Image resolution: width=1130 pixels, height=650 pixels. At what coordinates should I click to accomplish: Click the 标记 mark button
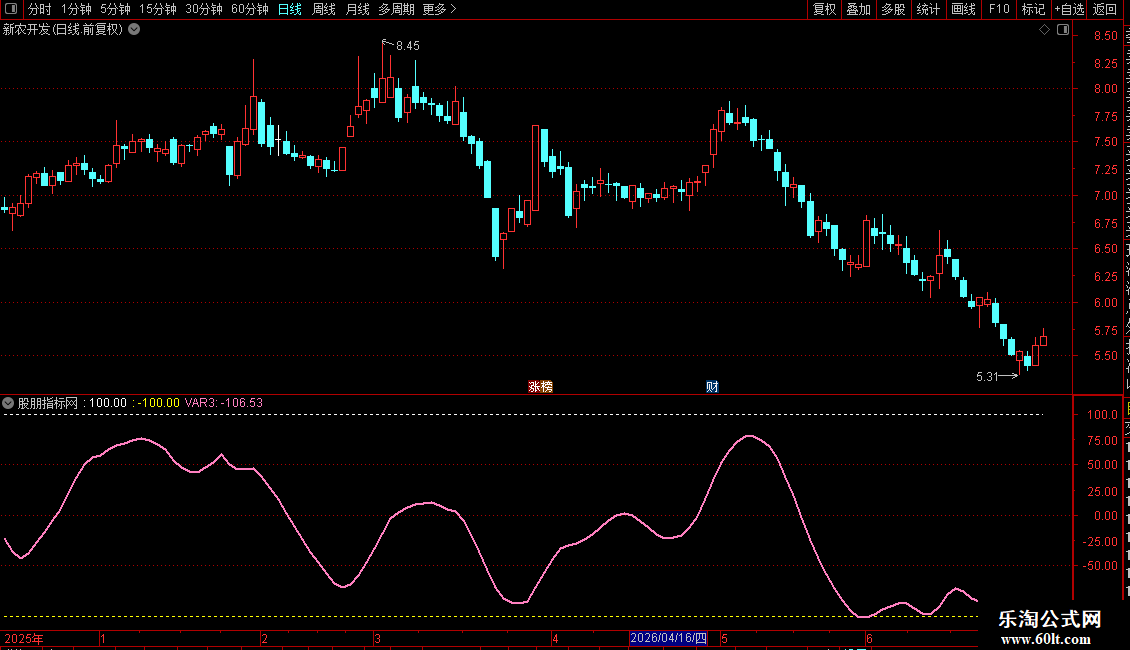coord(1033,9)
